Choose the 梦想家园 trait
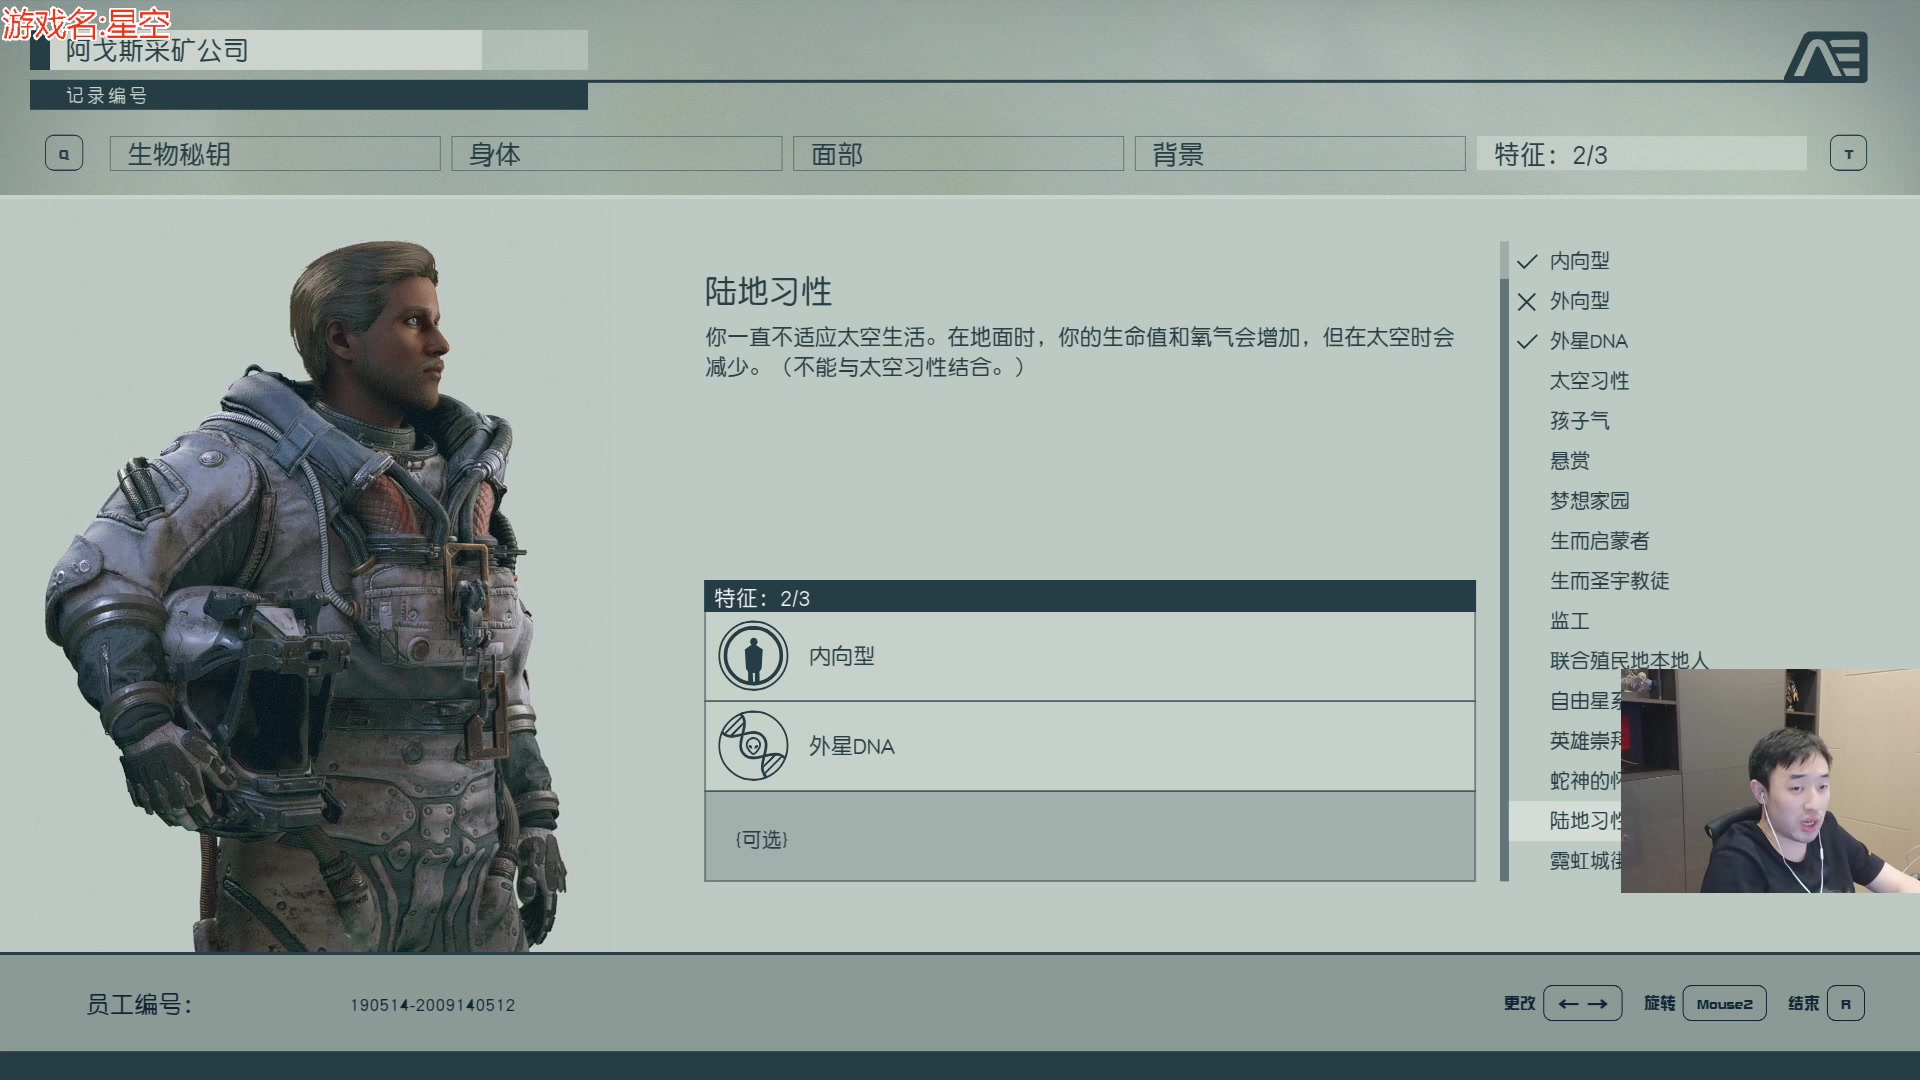The height and width of the screenshot is (1080, 1920). tap(1589, 501)
